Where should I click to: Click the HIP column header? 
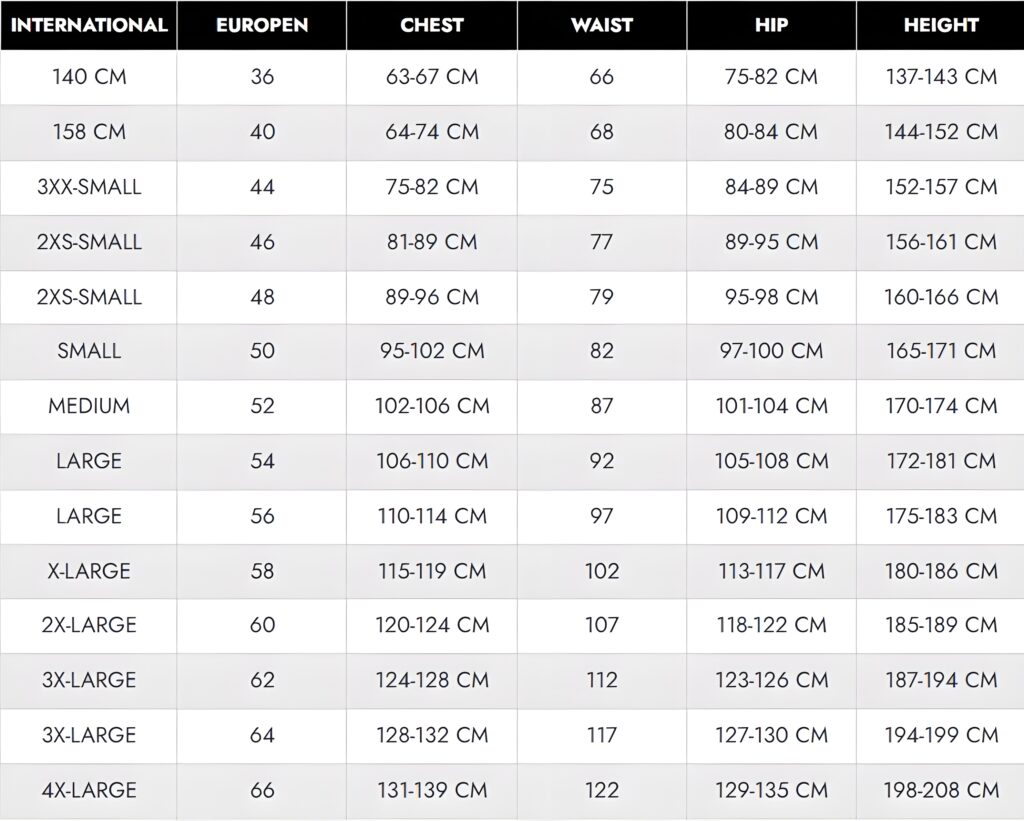click(771, 25)
